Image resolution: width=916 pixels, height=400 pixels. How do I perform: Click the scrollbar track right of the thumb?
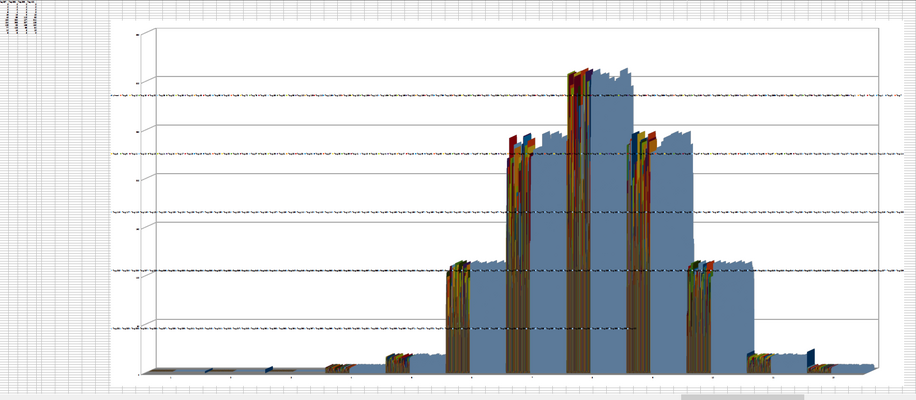pos(859,397)
